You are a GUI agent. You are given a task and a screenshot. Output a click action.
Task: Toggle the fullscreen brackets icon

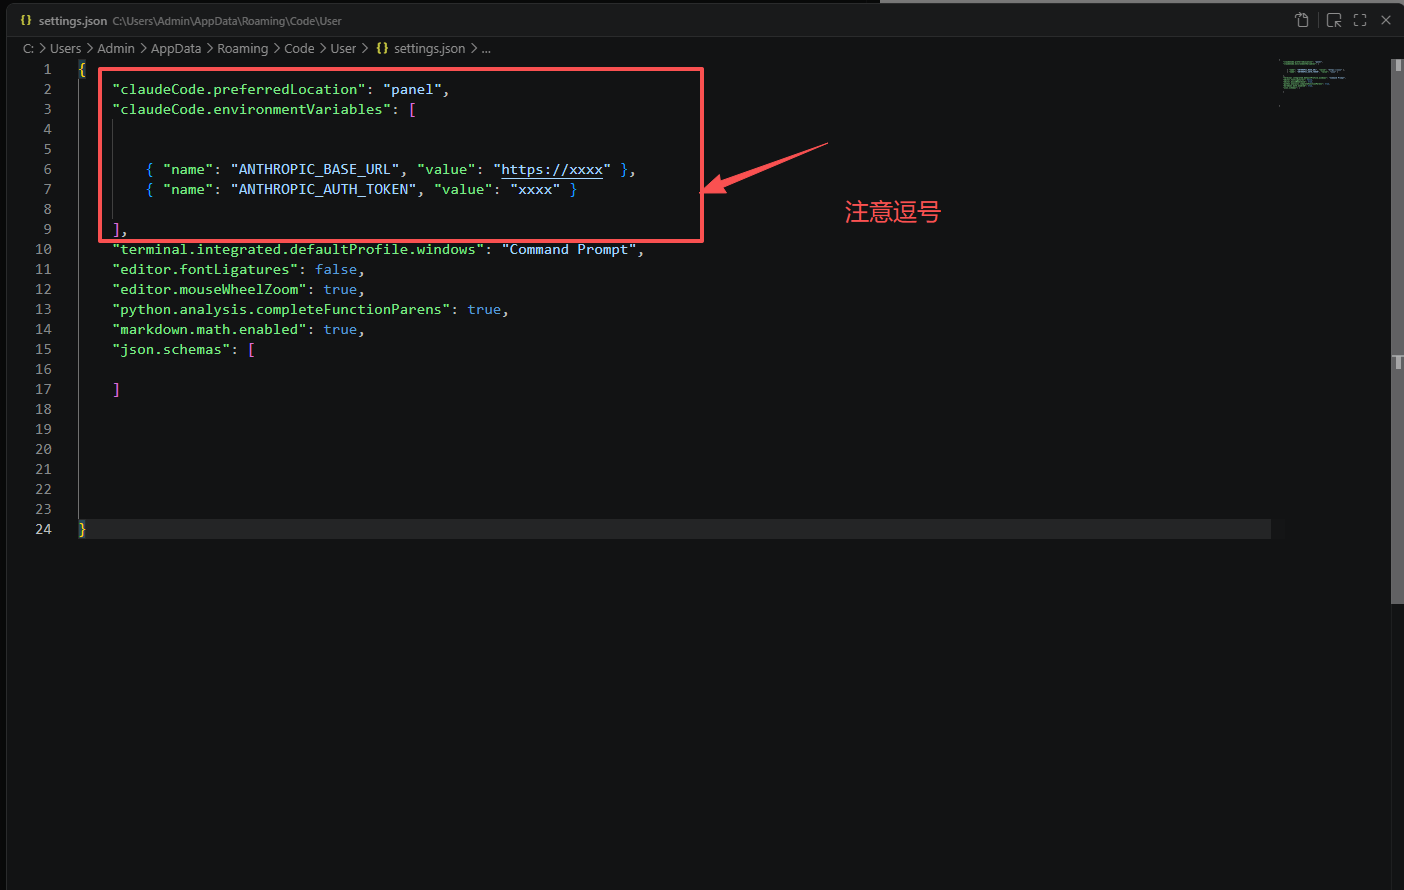pos(1360,20)
